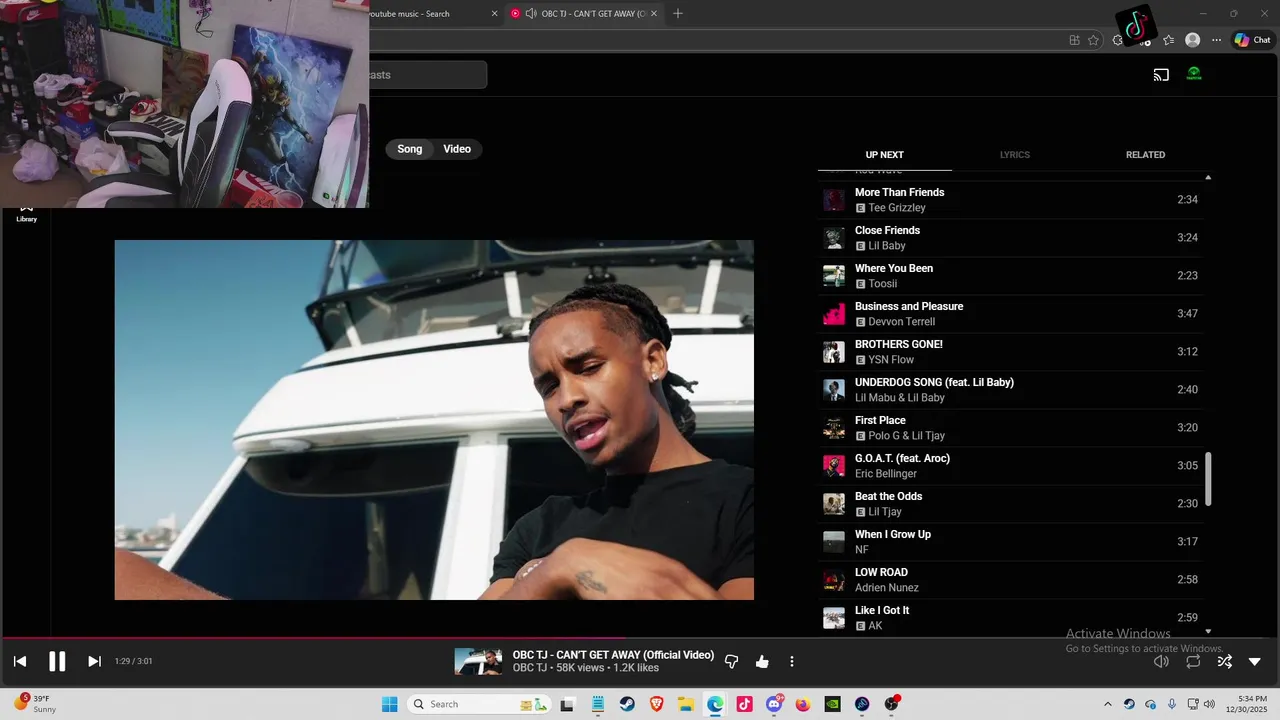1280x720 pixels.
Task: Play First Place by Polo G
Action: (1010, 428)
